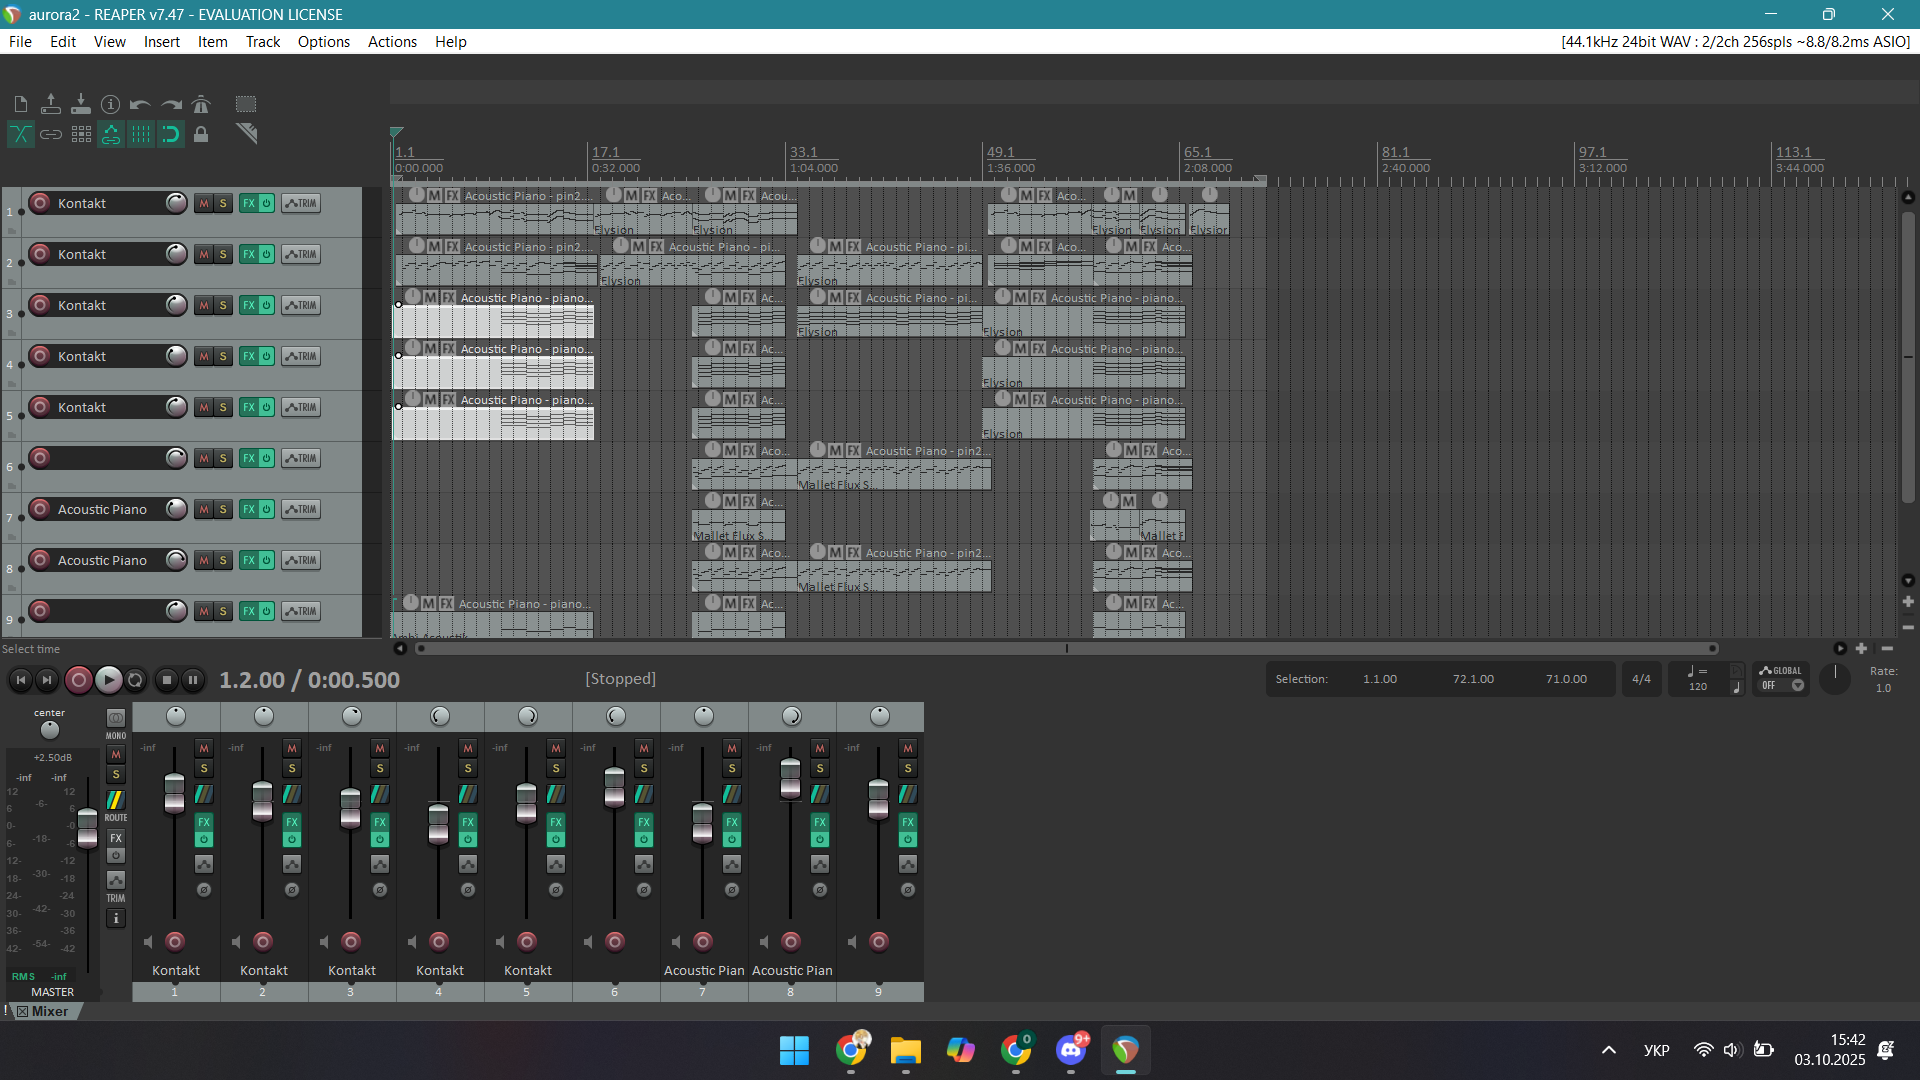The height and width of the screenshot is (1080, 1920).
Task: Toggle ripple editing grid icon
Action: tap(81, 134)
